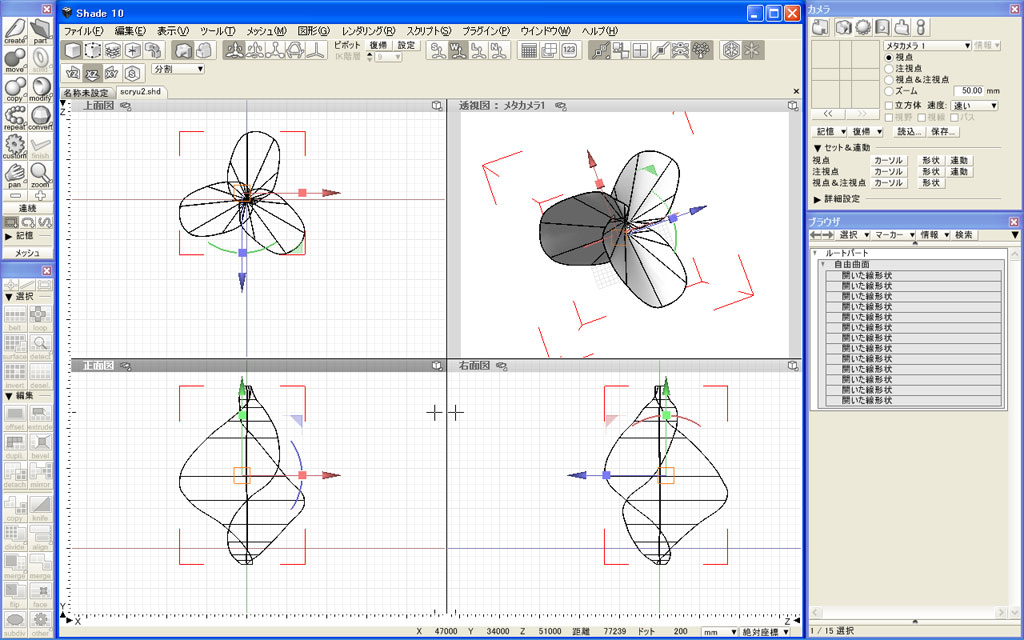Select 自由曲面 in browser tree
1024x640 pixels.
pyautogui.click(x=852, y=264)
